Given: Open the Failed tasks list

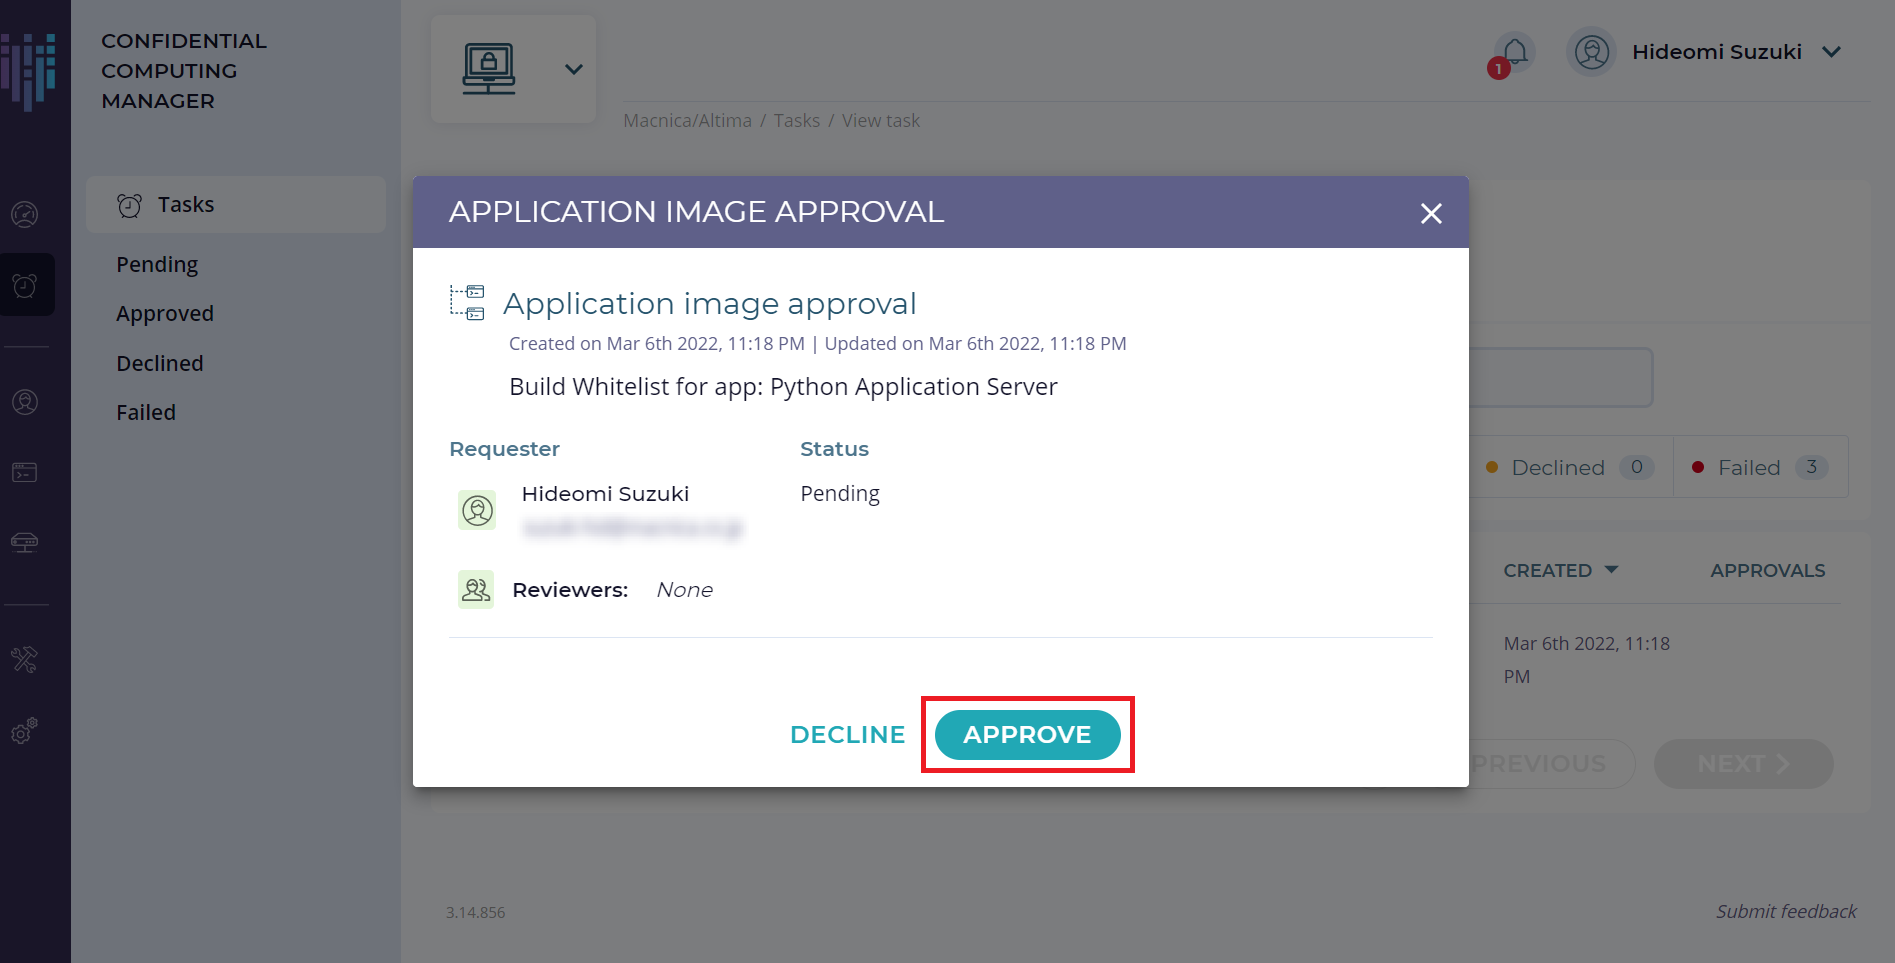Looking at the screenshot, I should point(146,413).
